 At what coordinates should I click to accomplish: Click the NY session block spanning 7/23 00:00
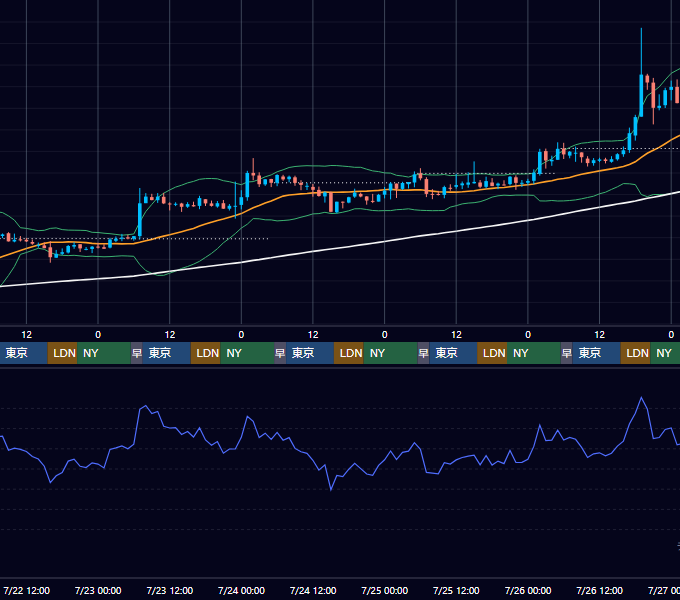[x=104, y=353]
